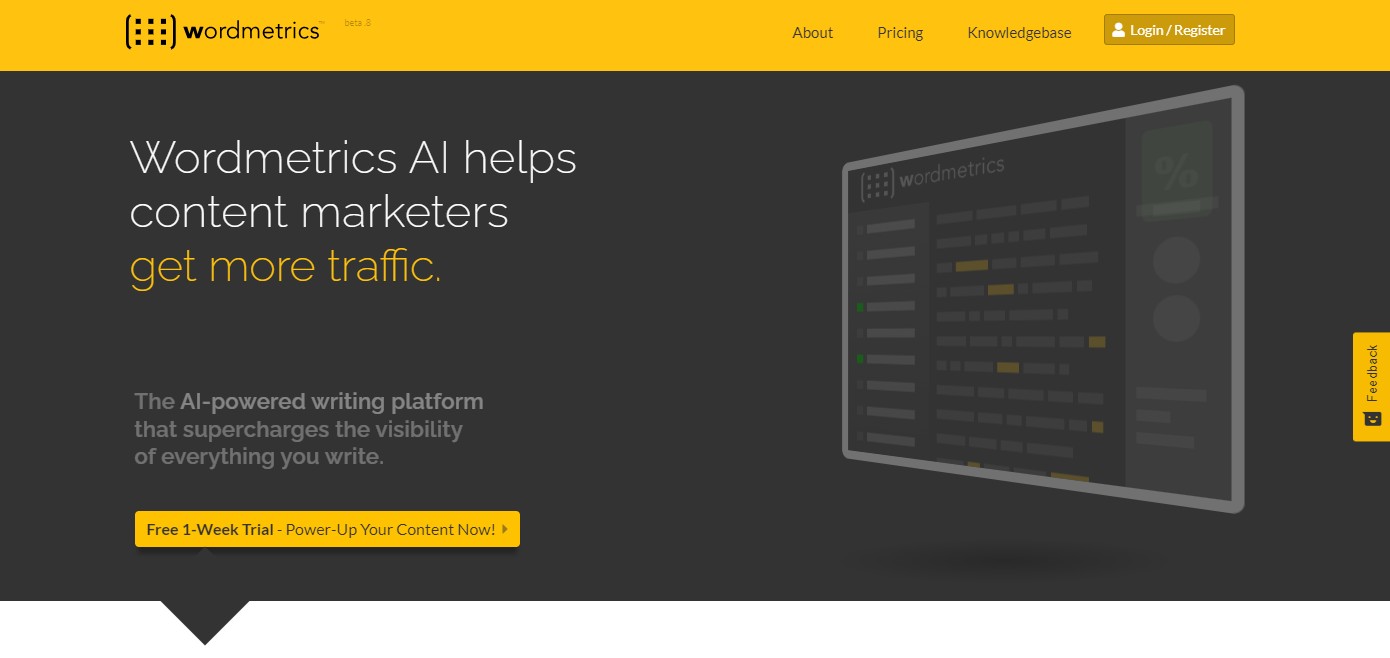The image size is (1390, 658).
Task: Click the arrow icon on trial button
Action: coord(505,529)
